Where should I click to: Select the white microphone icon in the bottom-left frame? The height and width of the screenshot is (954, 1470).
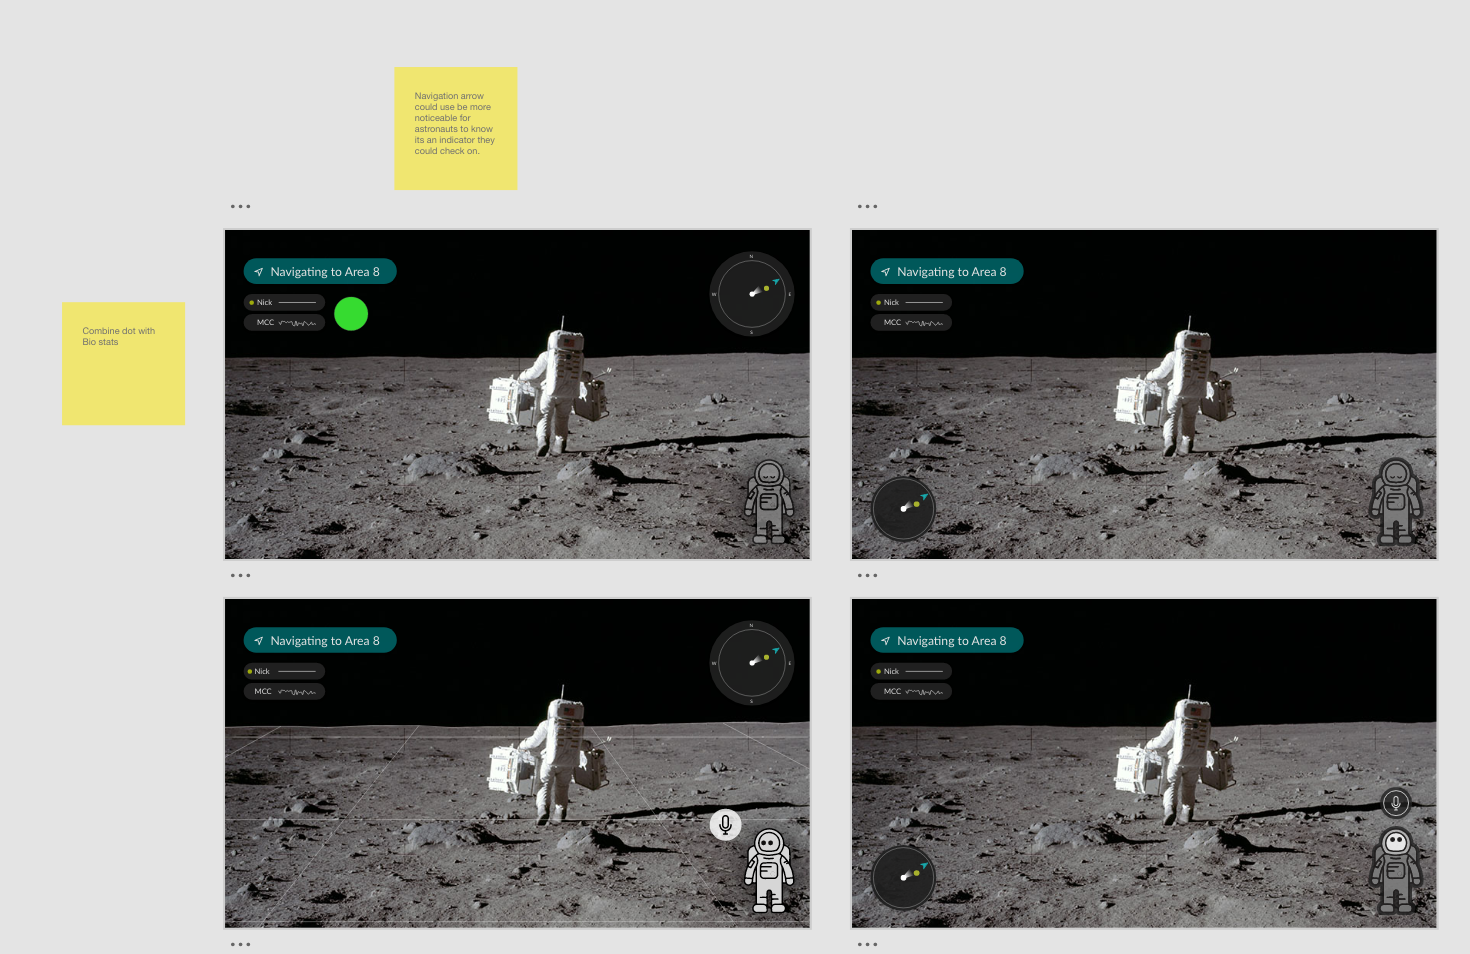726,825
